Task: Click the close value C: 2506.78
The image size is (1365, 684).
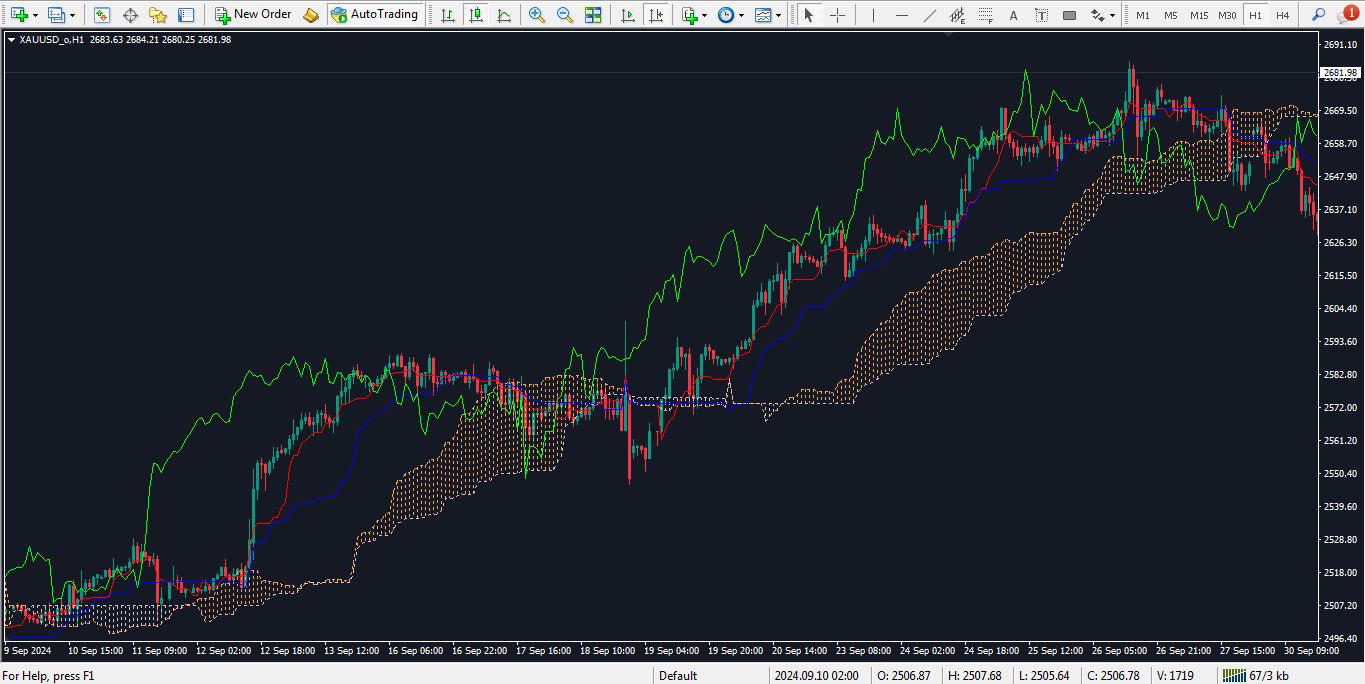Action: coord(1113,676)
